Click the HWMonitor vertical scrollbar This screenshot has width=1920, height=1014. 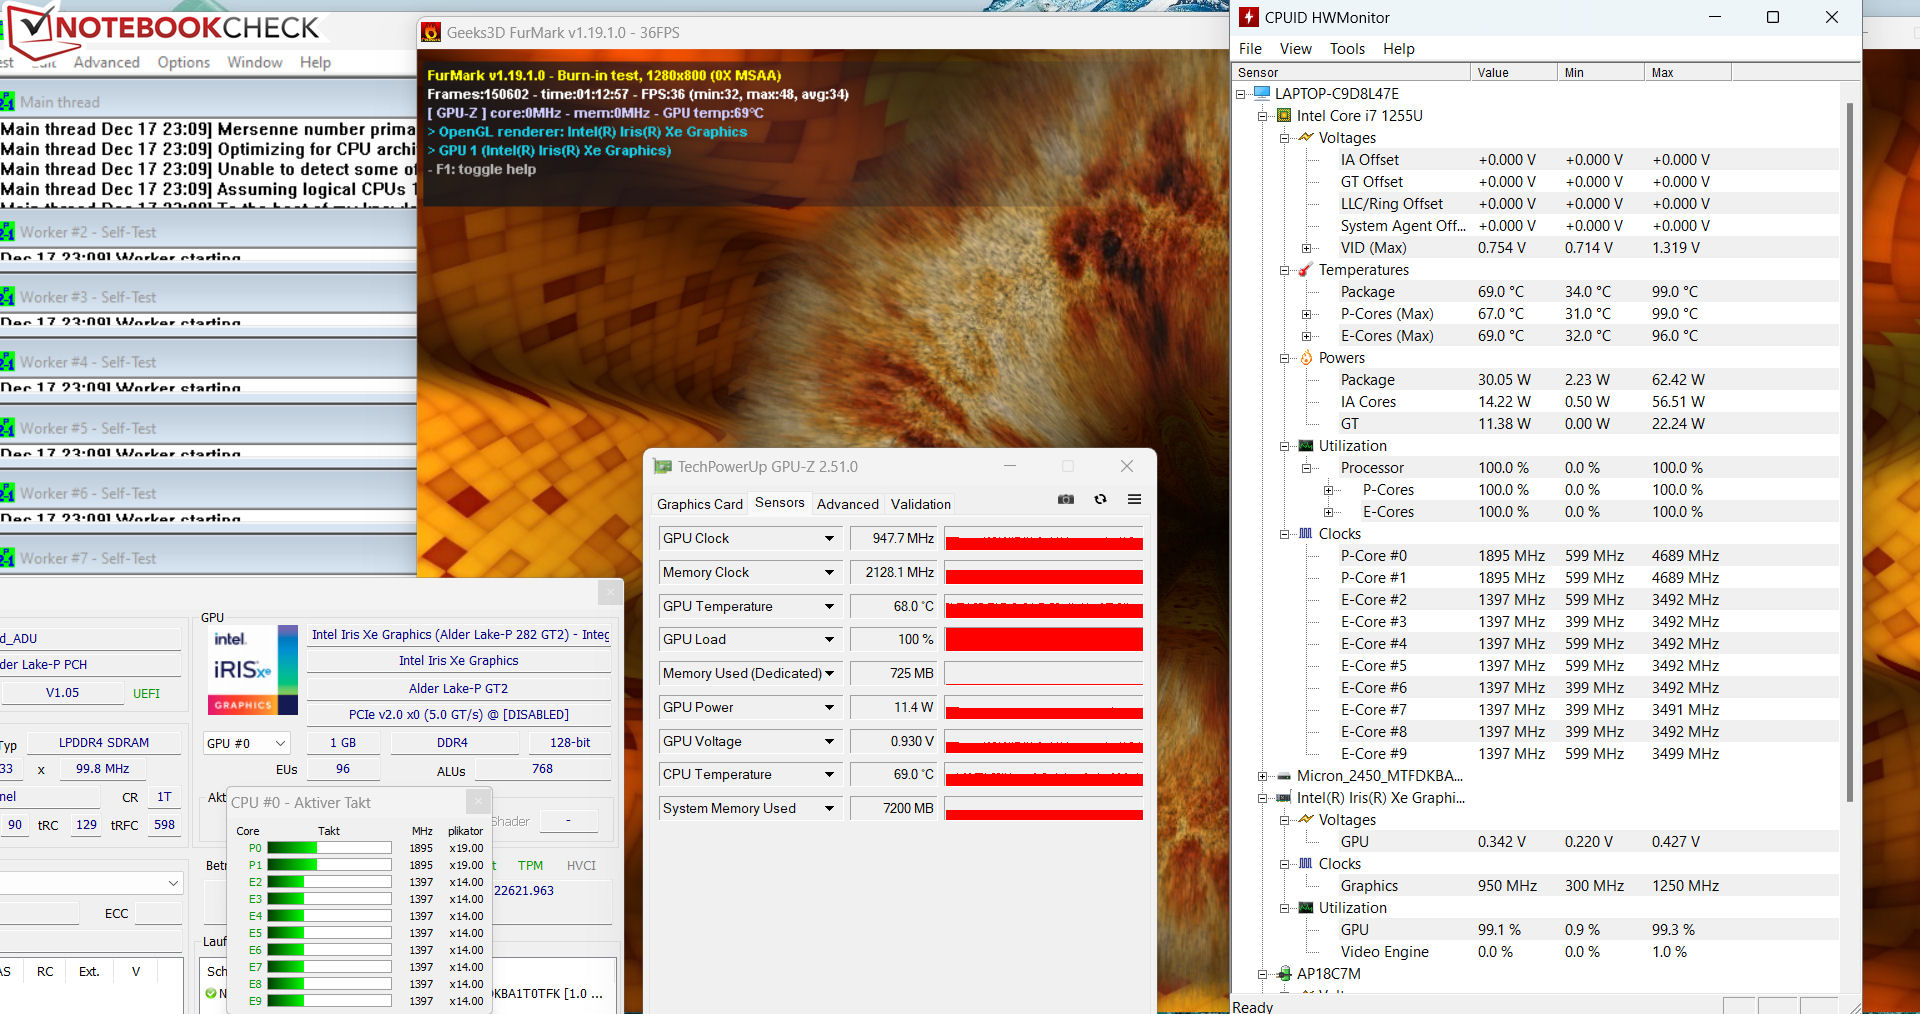(1849, 450)
